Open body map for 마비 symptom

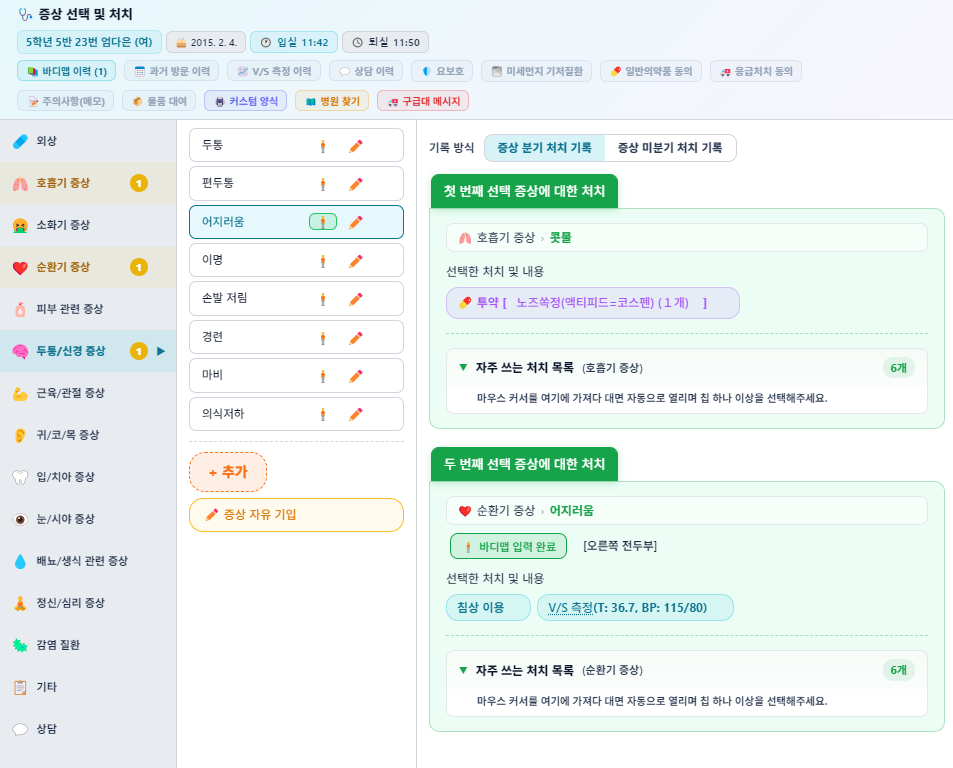coord(323,376)
